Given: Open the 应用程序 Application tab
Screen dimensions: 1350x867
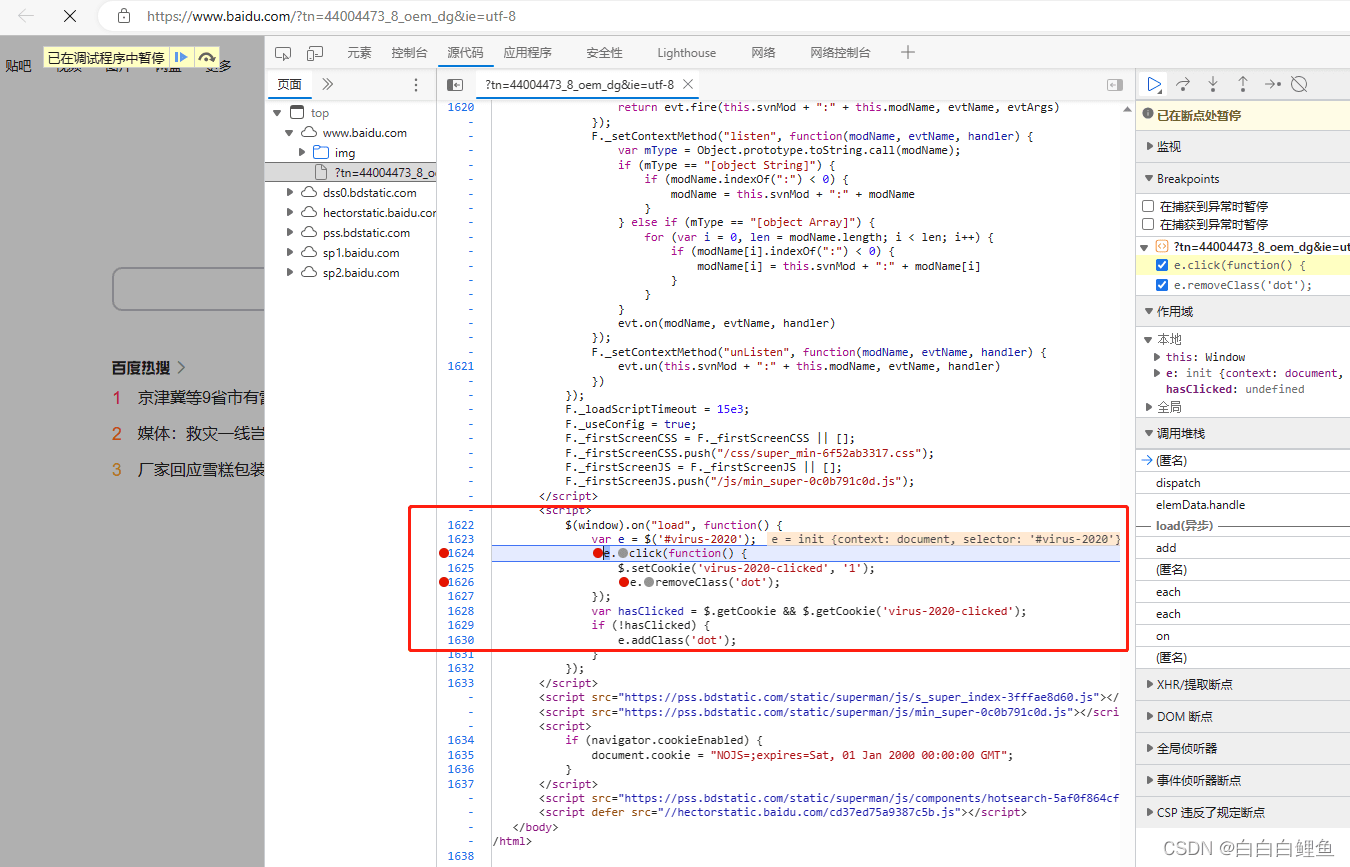Looking at the screenshot, I should click(x=527, y=53).
